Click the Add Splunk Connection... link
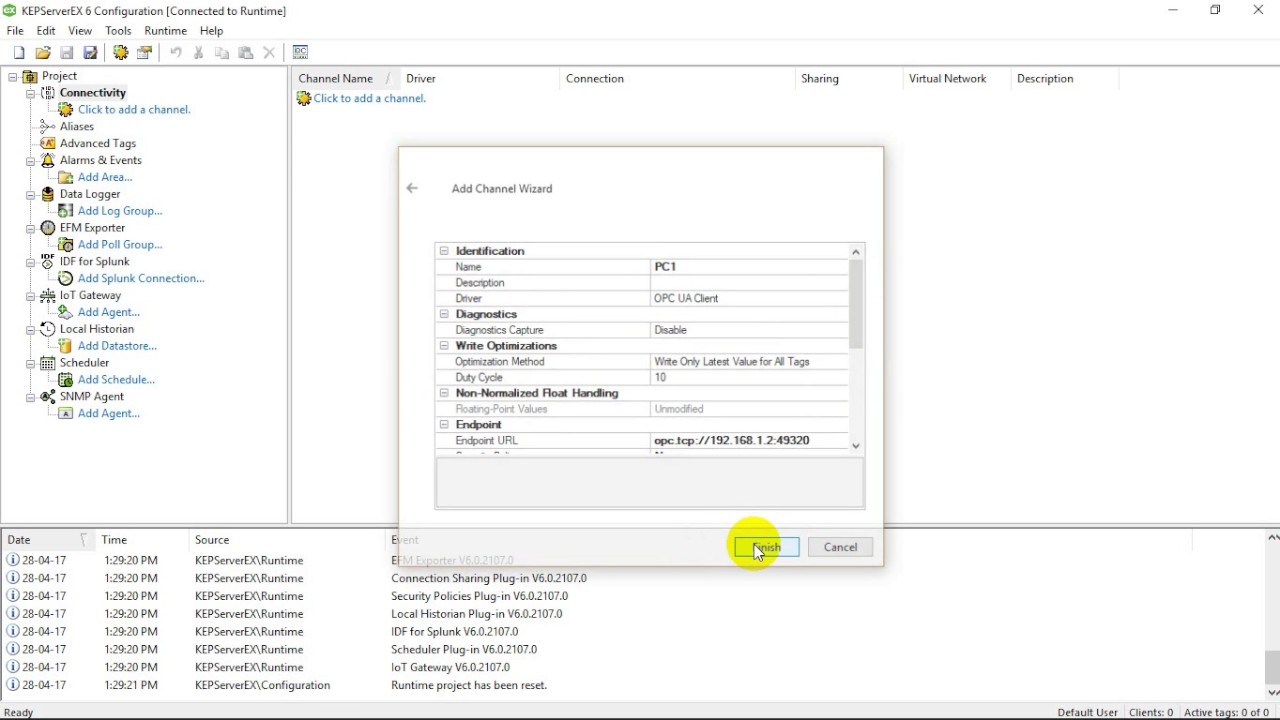Screen dimensions: 1280x720 click(x=141, y=279)
